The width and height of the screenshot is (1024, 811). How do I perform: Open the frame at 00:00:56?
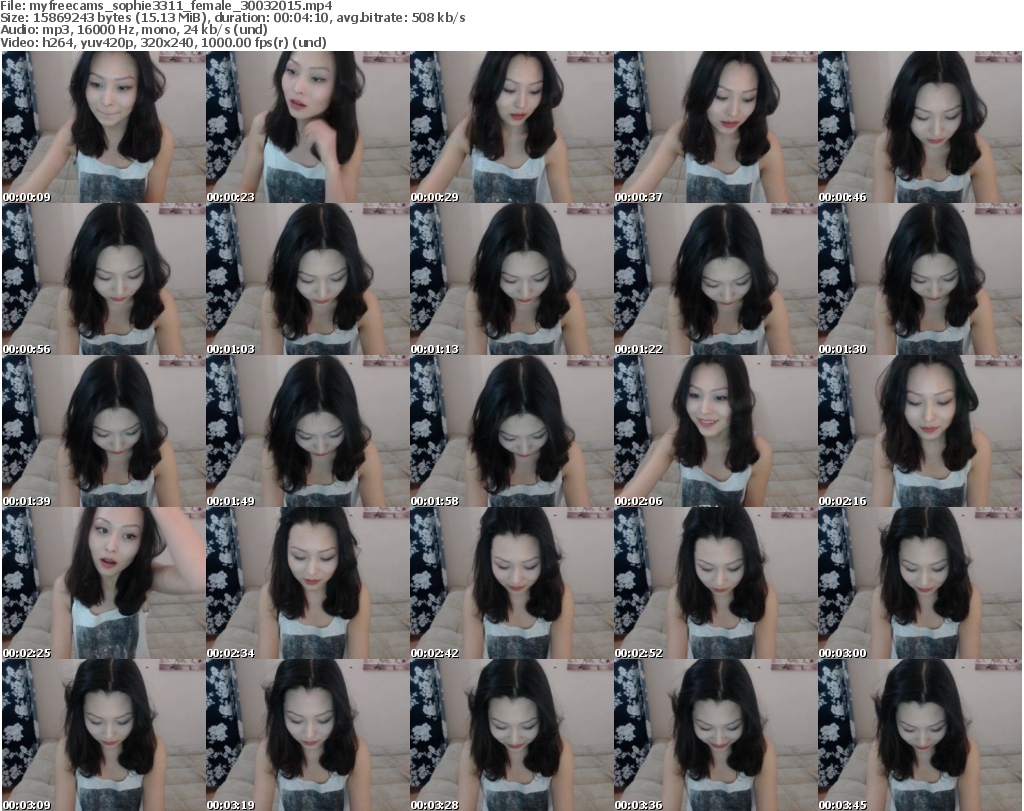click(x=104, y=279)
